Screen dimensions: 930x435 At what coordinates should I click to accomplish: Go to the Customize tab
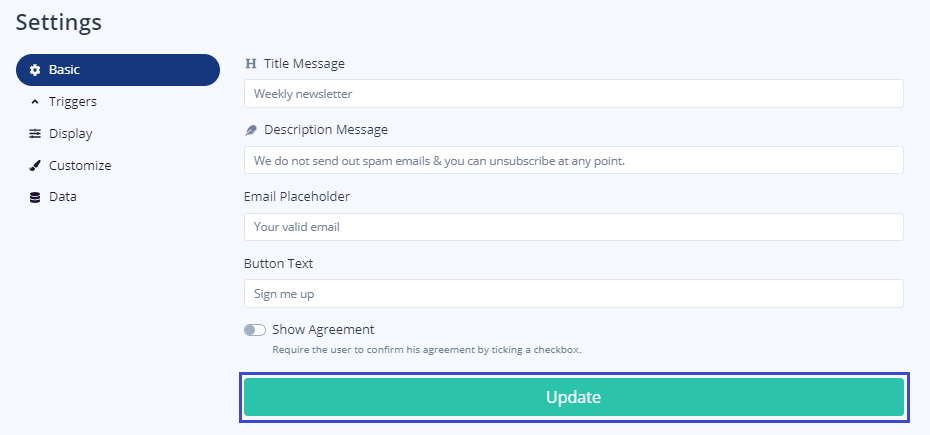pyautogui.click(x=80, y=166)
